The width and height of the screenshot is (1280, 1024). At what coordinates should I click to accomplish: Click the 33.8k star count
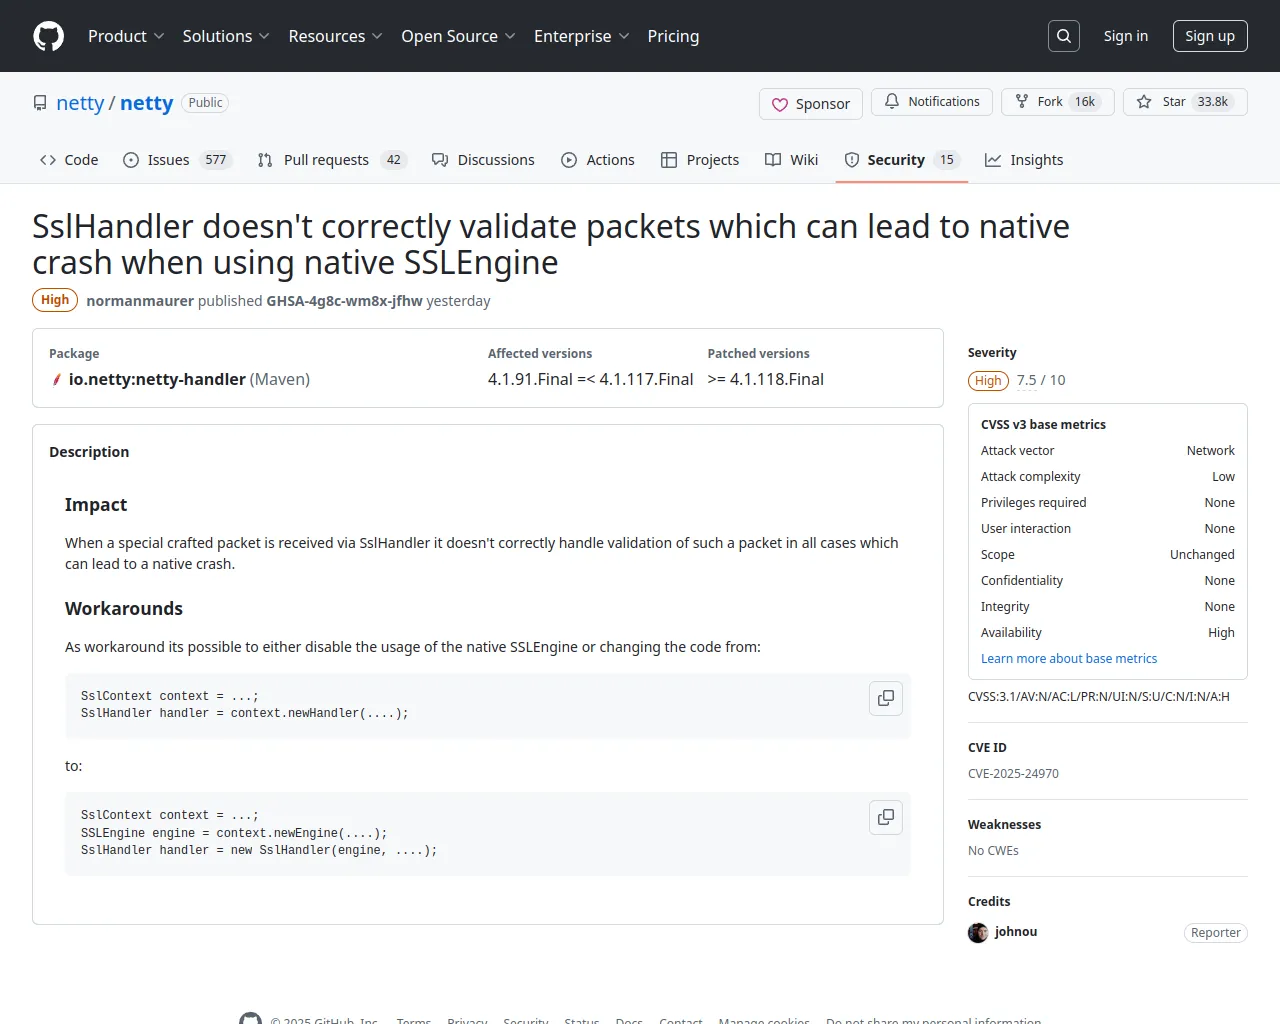(x=1213, y=102)
